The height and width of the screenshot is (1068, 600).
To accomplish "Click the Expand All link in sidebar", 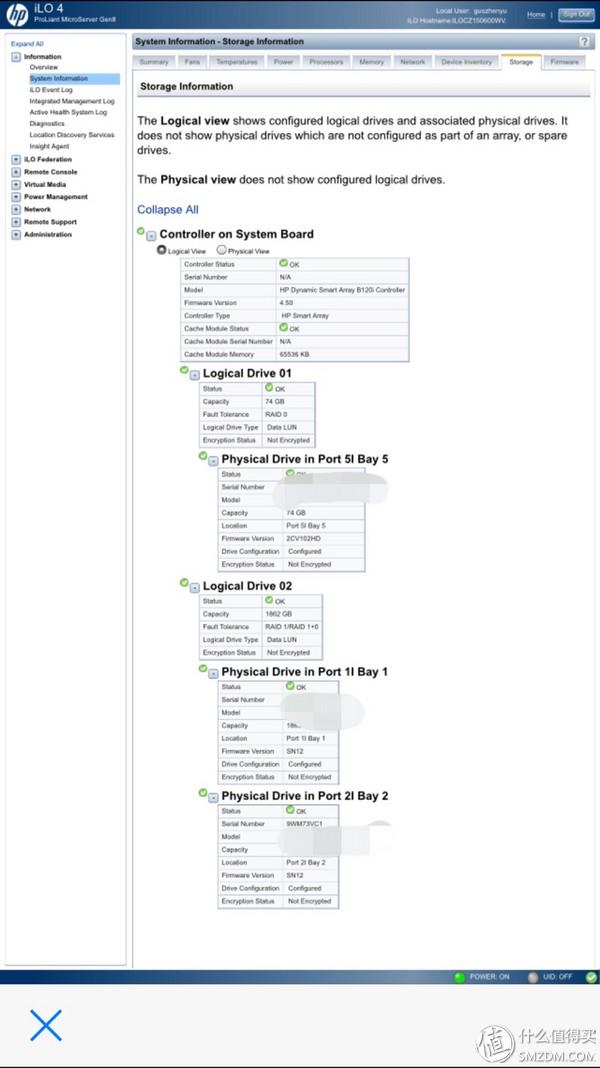I will (x=27, y=44).
